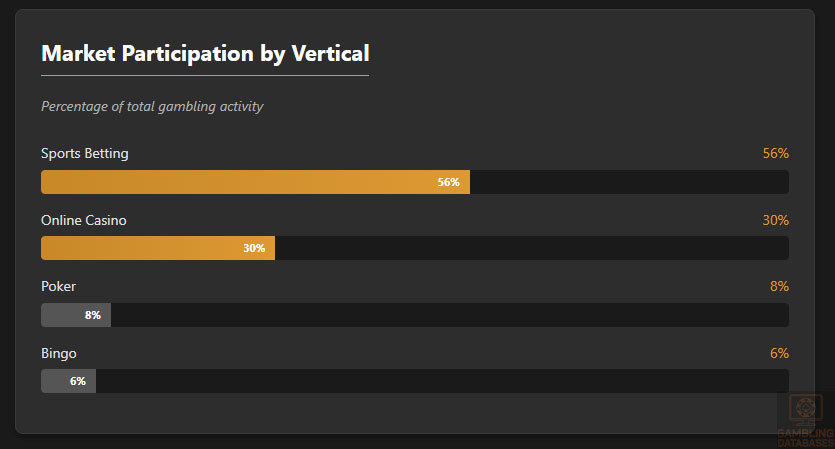835x449 pixels.
Task: Click the Sports Betting label
Action: [85, 153]
